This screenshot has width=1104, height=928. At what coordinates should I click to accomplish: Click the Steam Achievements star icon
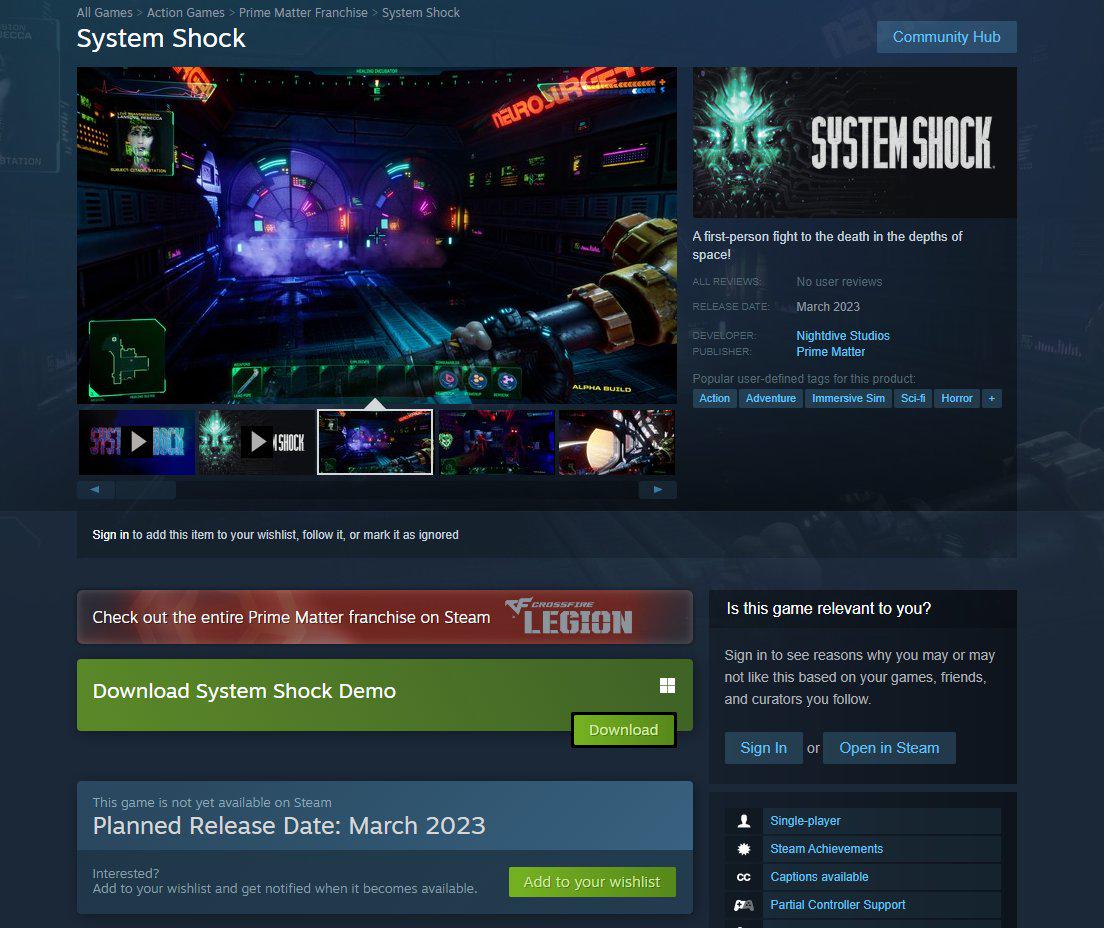click(744, 849)
